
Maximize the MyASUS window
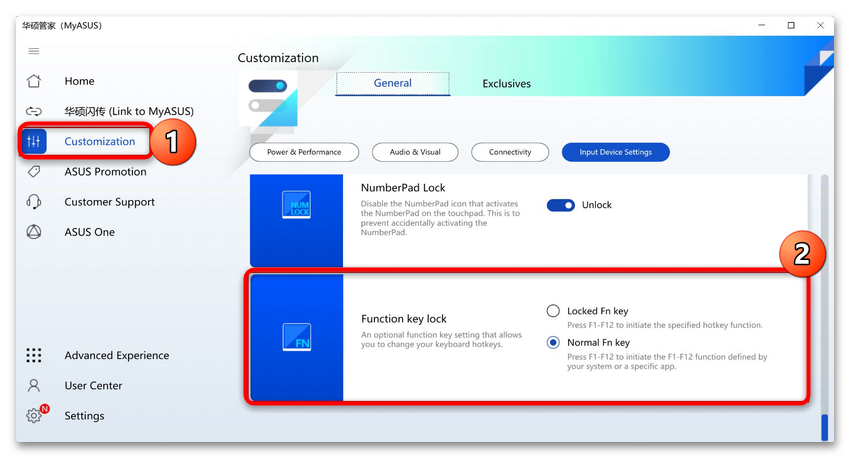791,25
